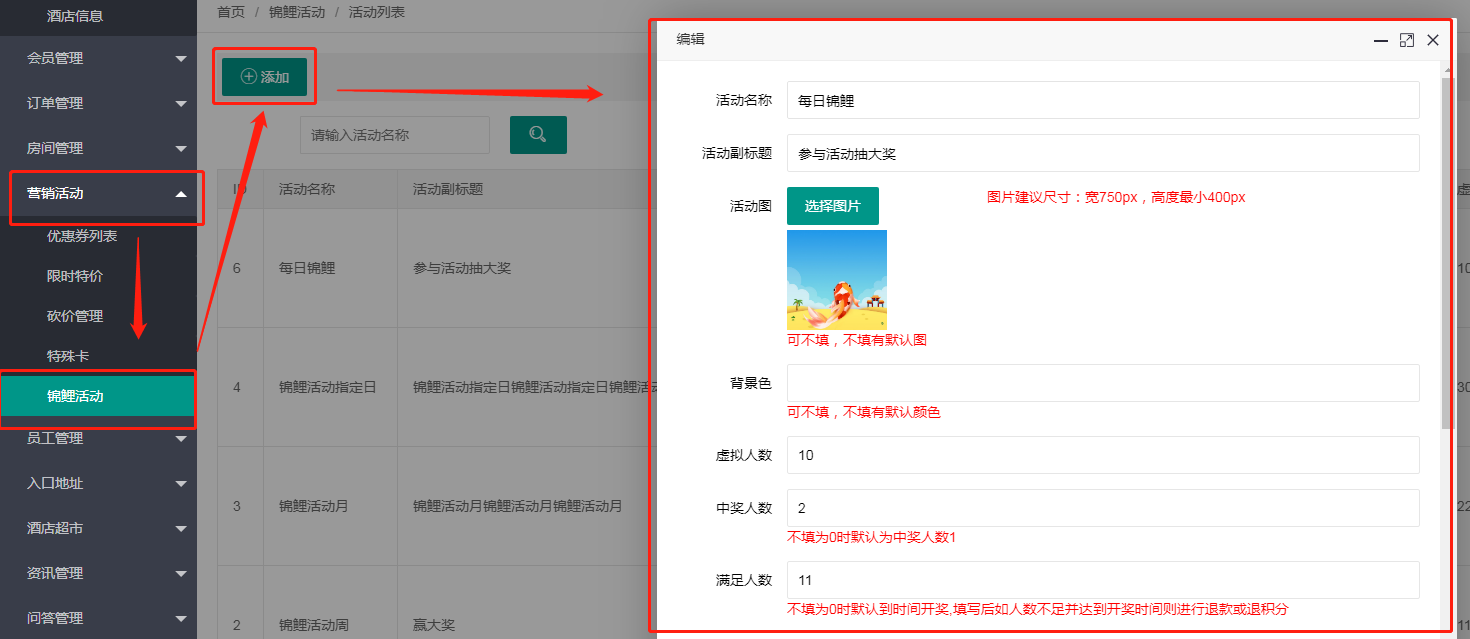Close the 编辑 dialog
1470x639 pixels.
pos(1433,40)
